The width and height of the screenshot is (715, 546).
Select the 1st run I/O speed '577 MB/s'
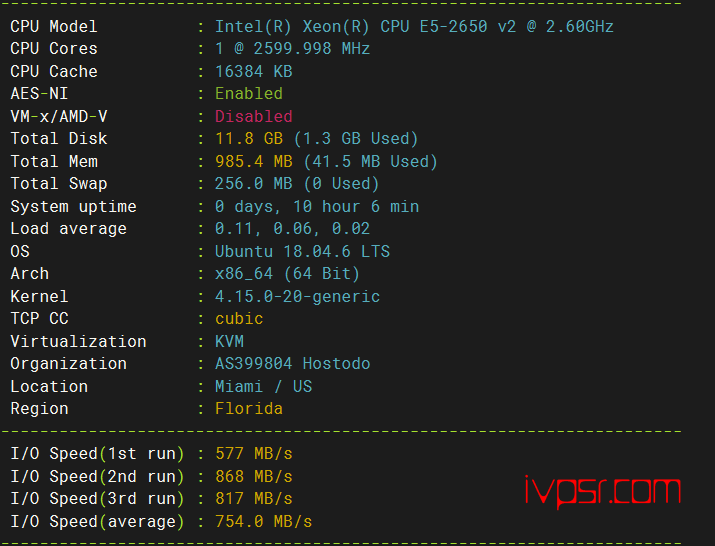point(254,453)
